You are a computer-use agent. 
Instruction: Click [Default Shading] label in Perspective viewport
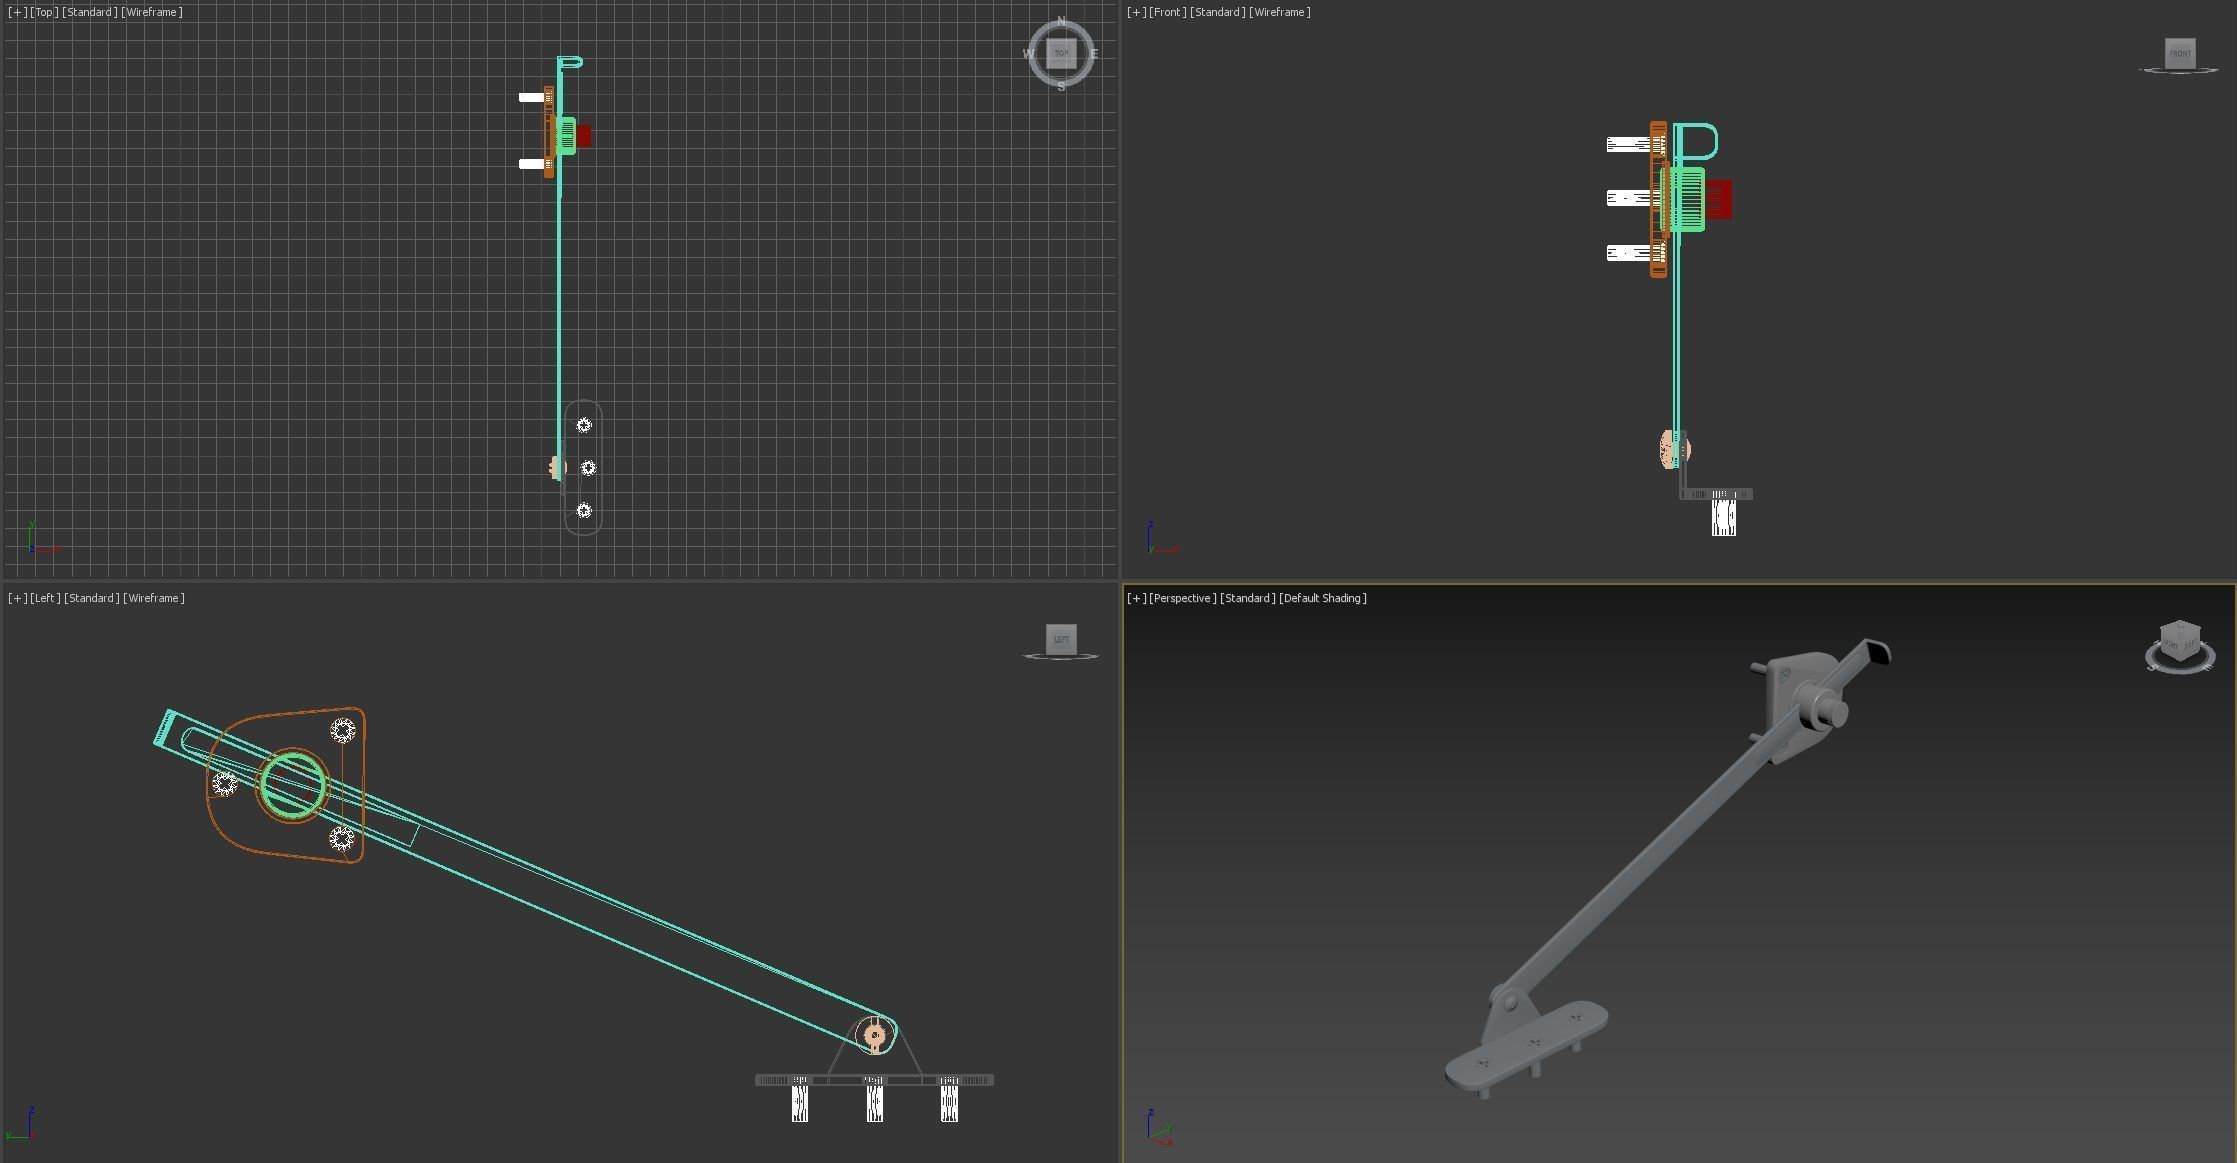[x=1322, y=598]
